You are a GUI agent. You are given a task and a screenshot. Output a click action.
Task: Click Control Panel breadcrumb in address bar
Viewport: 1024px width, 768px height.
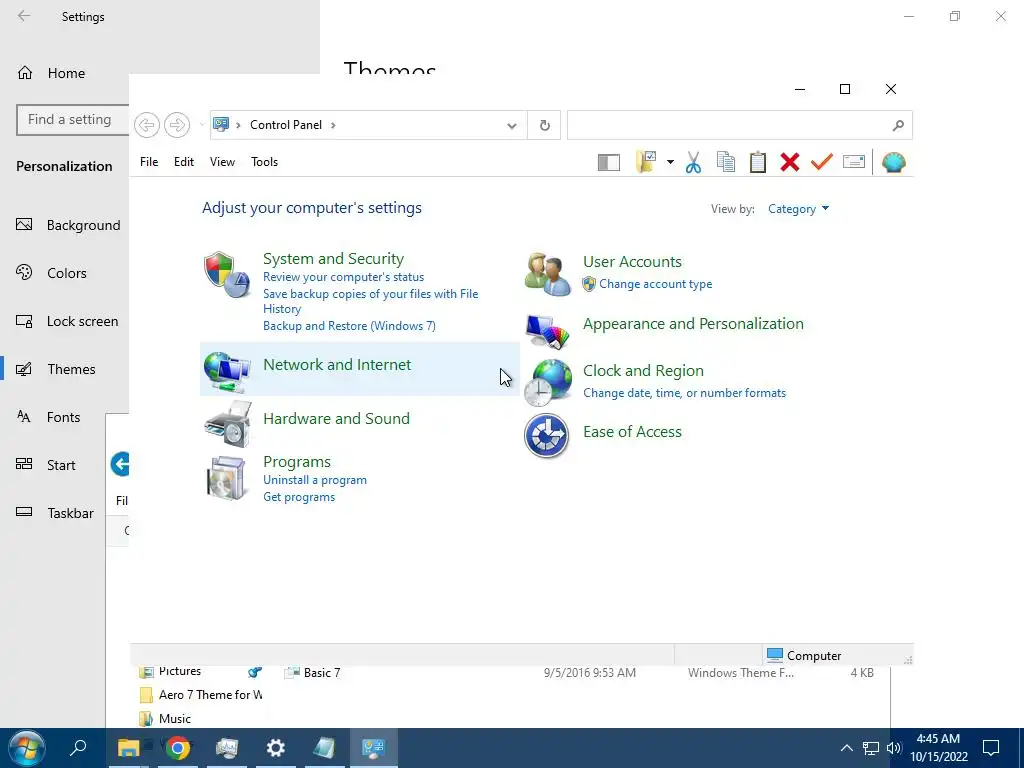[285, 125]
